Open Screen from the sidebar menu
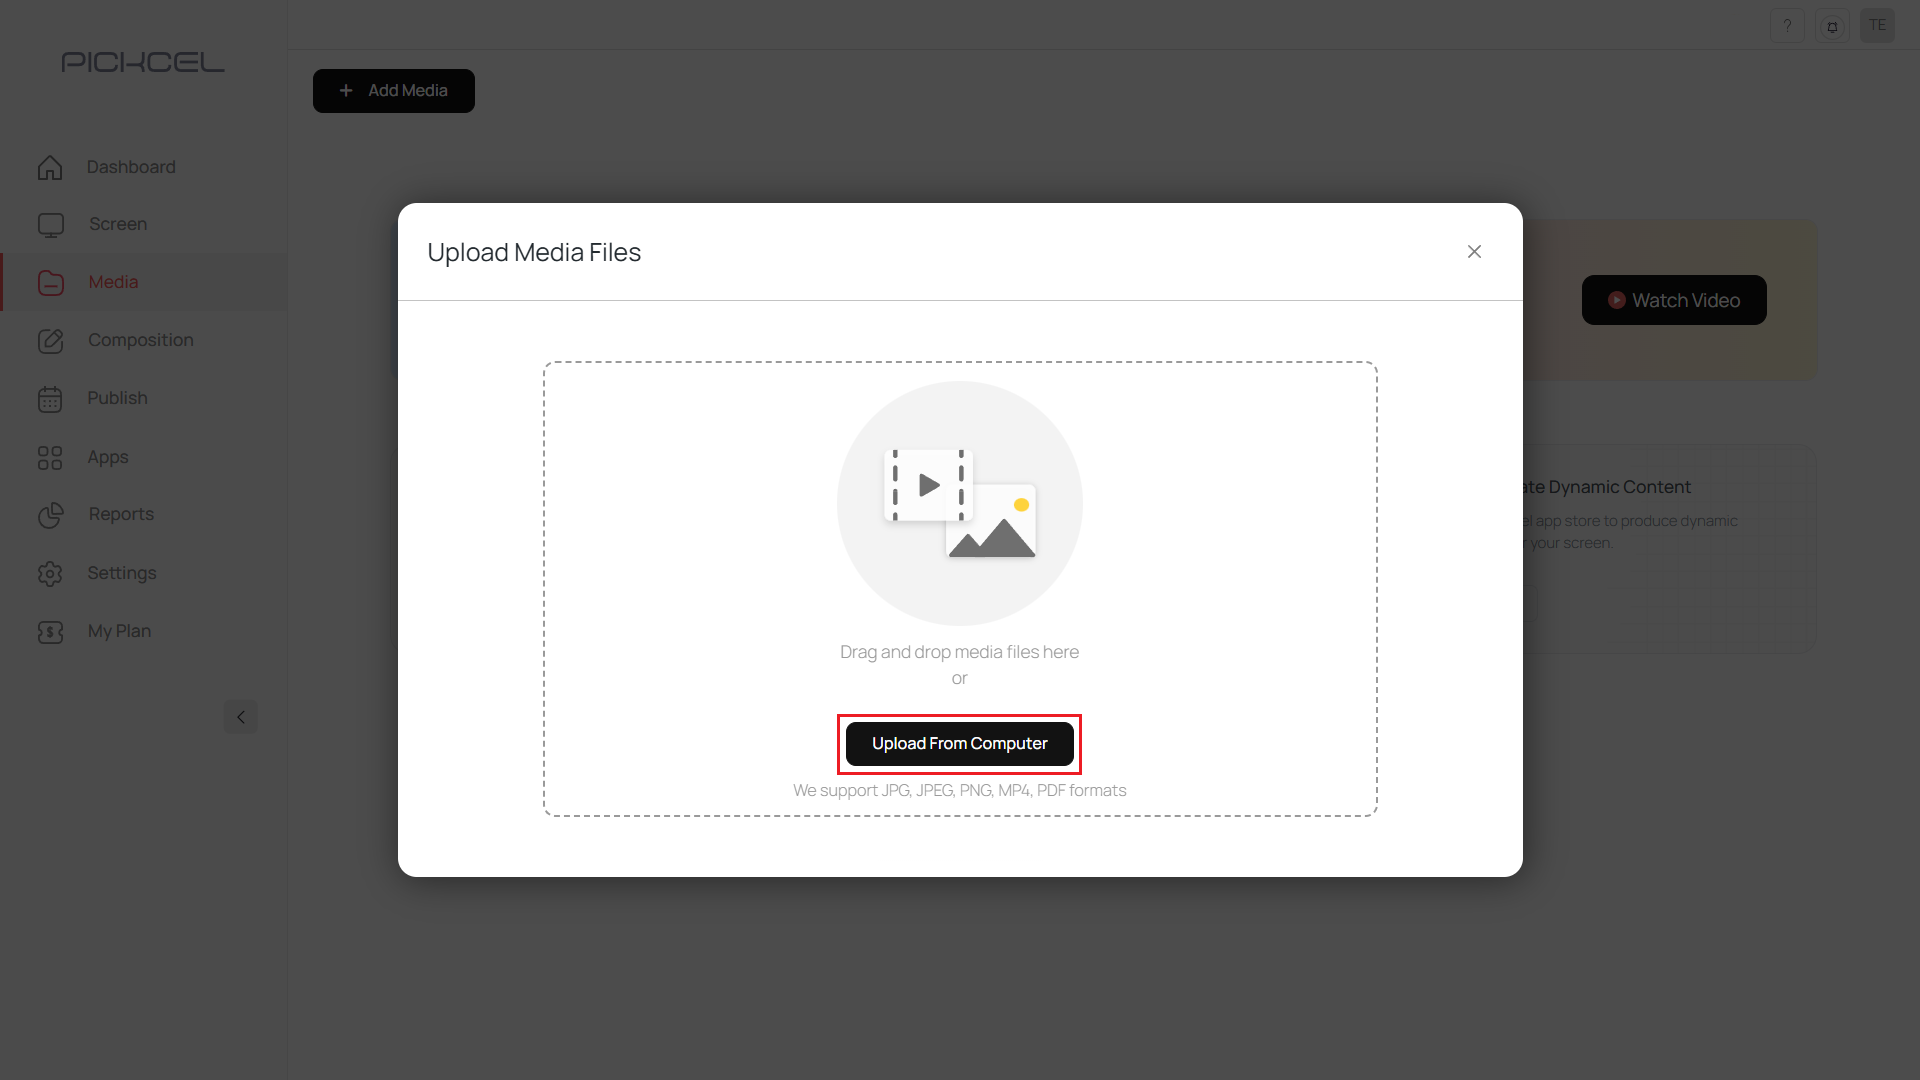The width and height of the screenshot is (1920, 1080). pos(117,224)
